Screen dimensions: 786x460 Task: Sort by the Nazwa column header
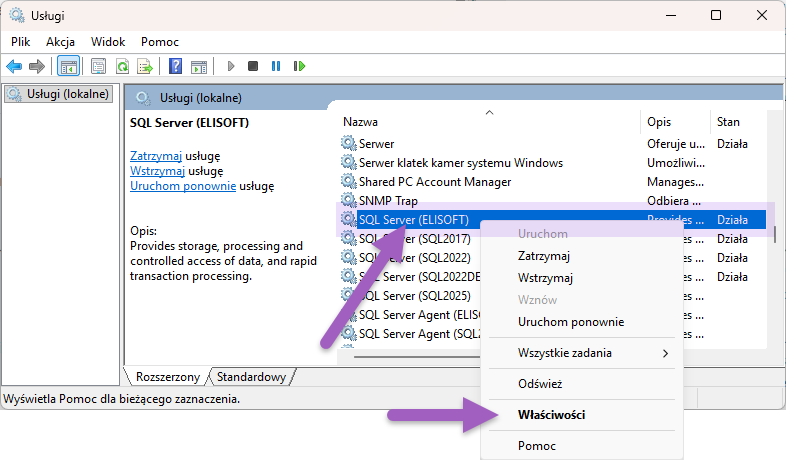click(x=490, y=122)
